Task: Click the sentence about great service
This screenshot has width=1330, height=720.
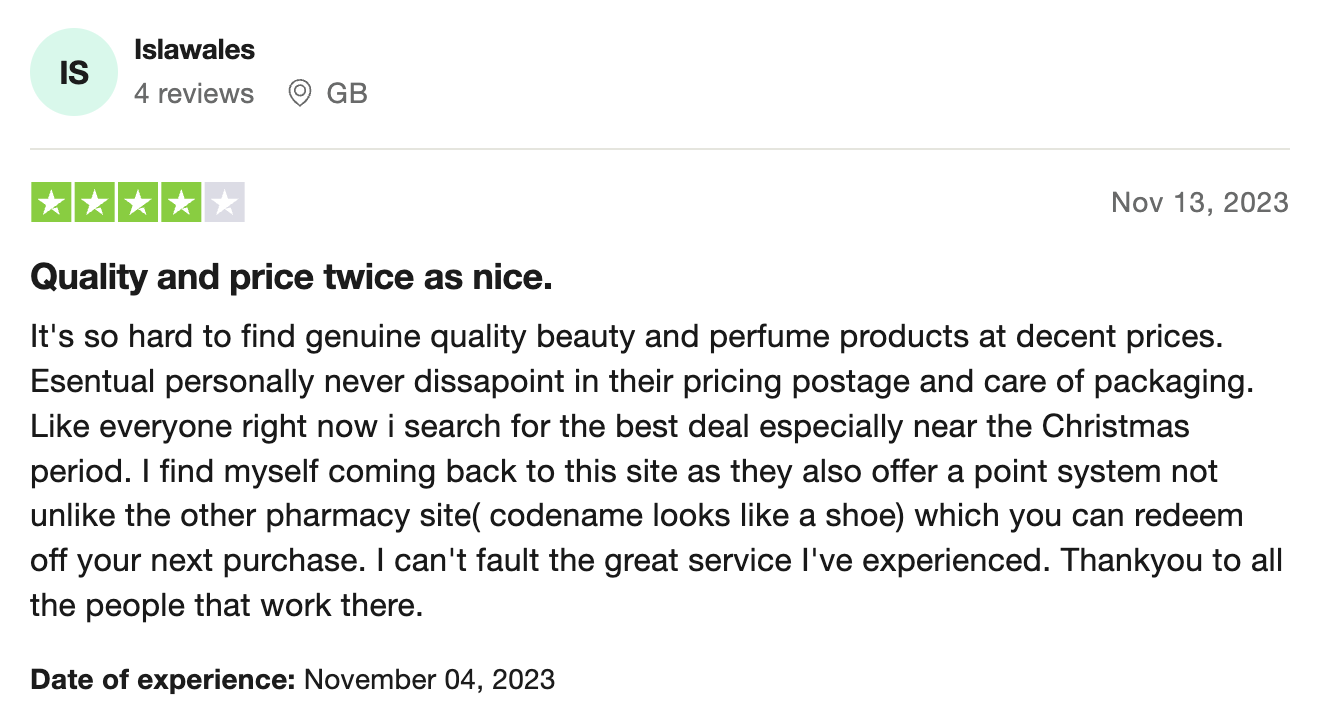Action: coord(715,561)
